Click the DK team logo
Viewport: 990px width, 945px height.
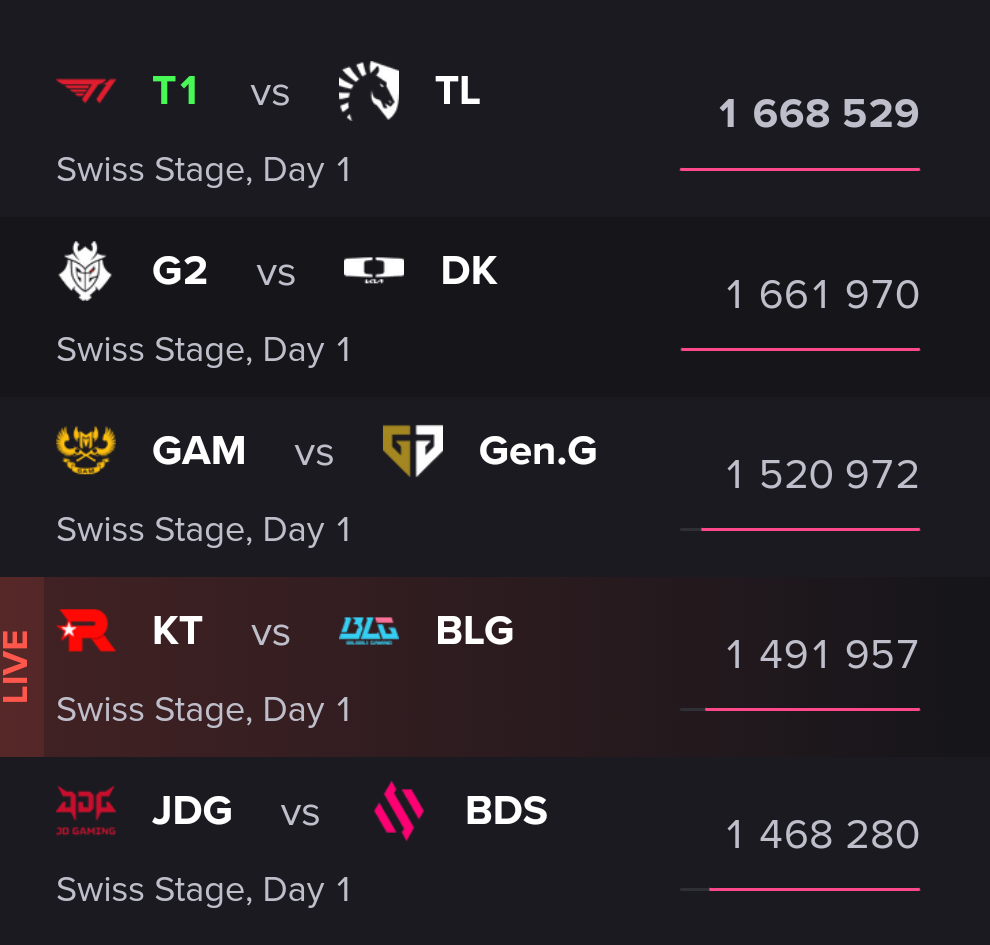click(374, 270)
